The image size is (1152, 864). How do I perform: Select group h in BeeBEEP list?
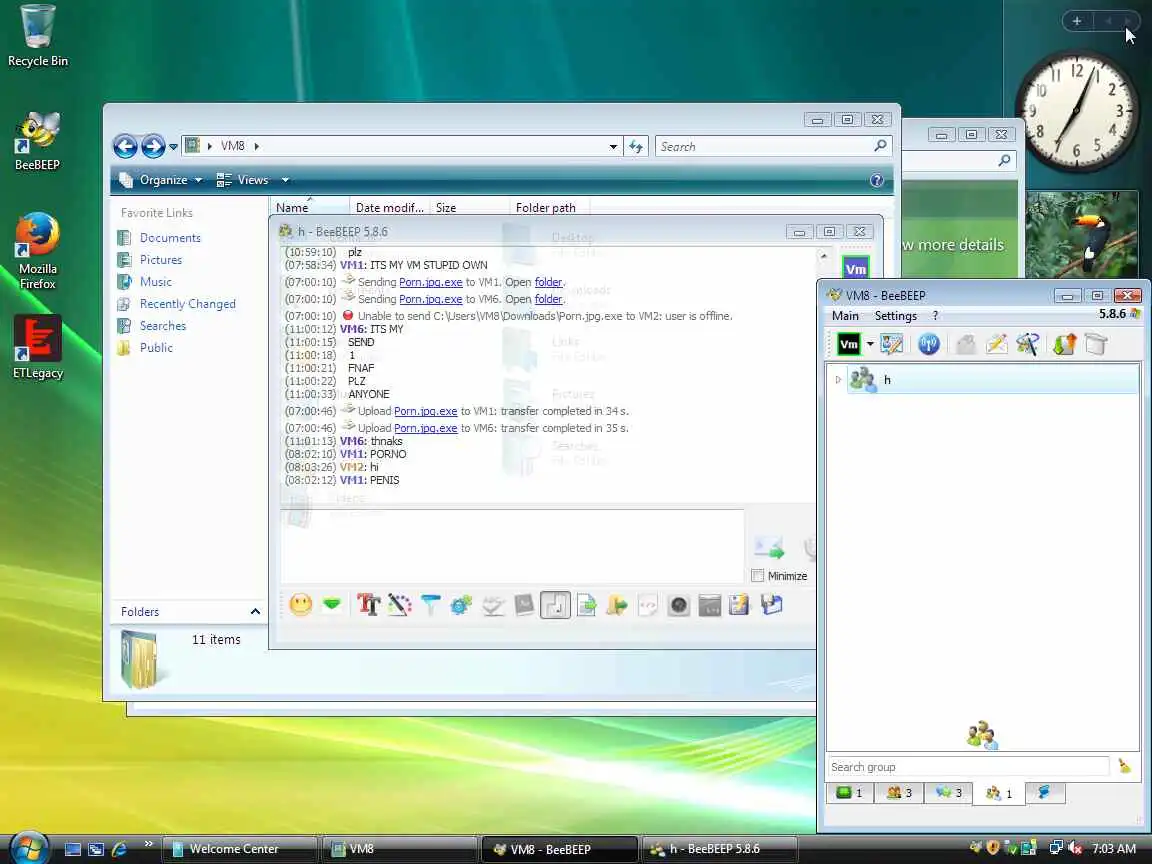pos(992,380)
